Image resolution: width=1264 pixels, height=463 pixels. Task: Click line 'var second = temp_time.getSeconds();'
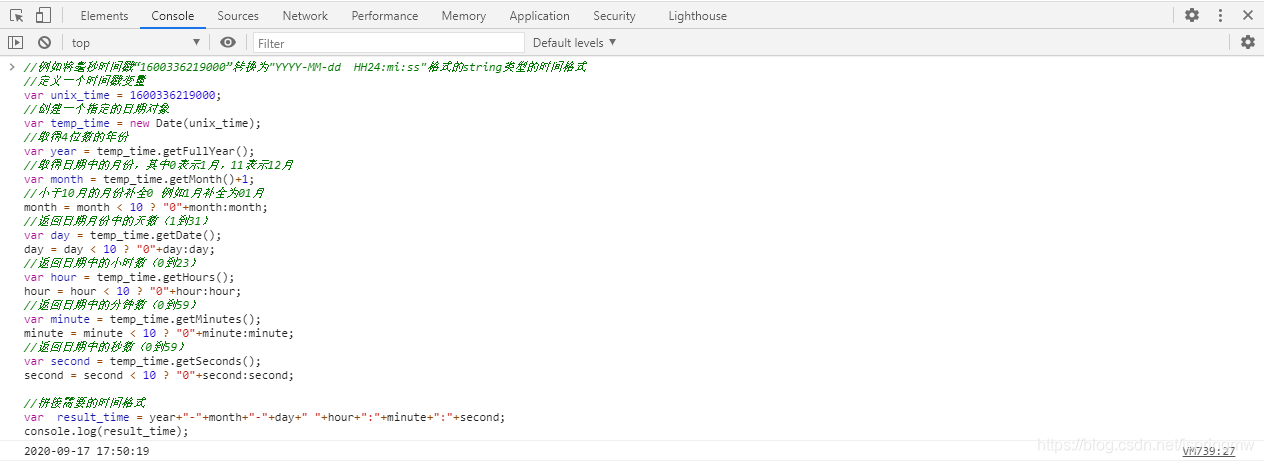tap(142, 361)
